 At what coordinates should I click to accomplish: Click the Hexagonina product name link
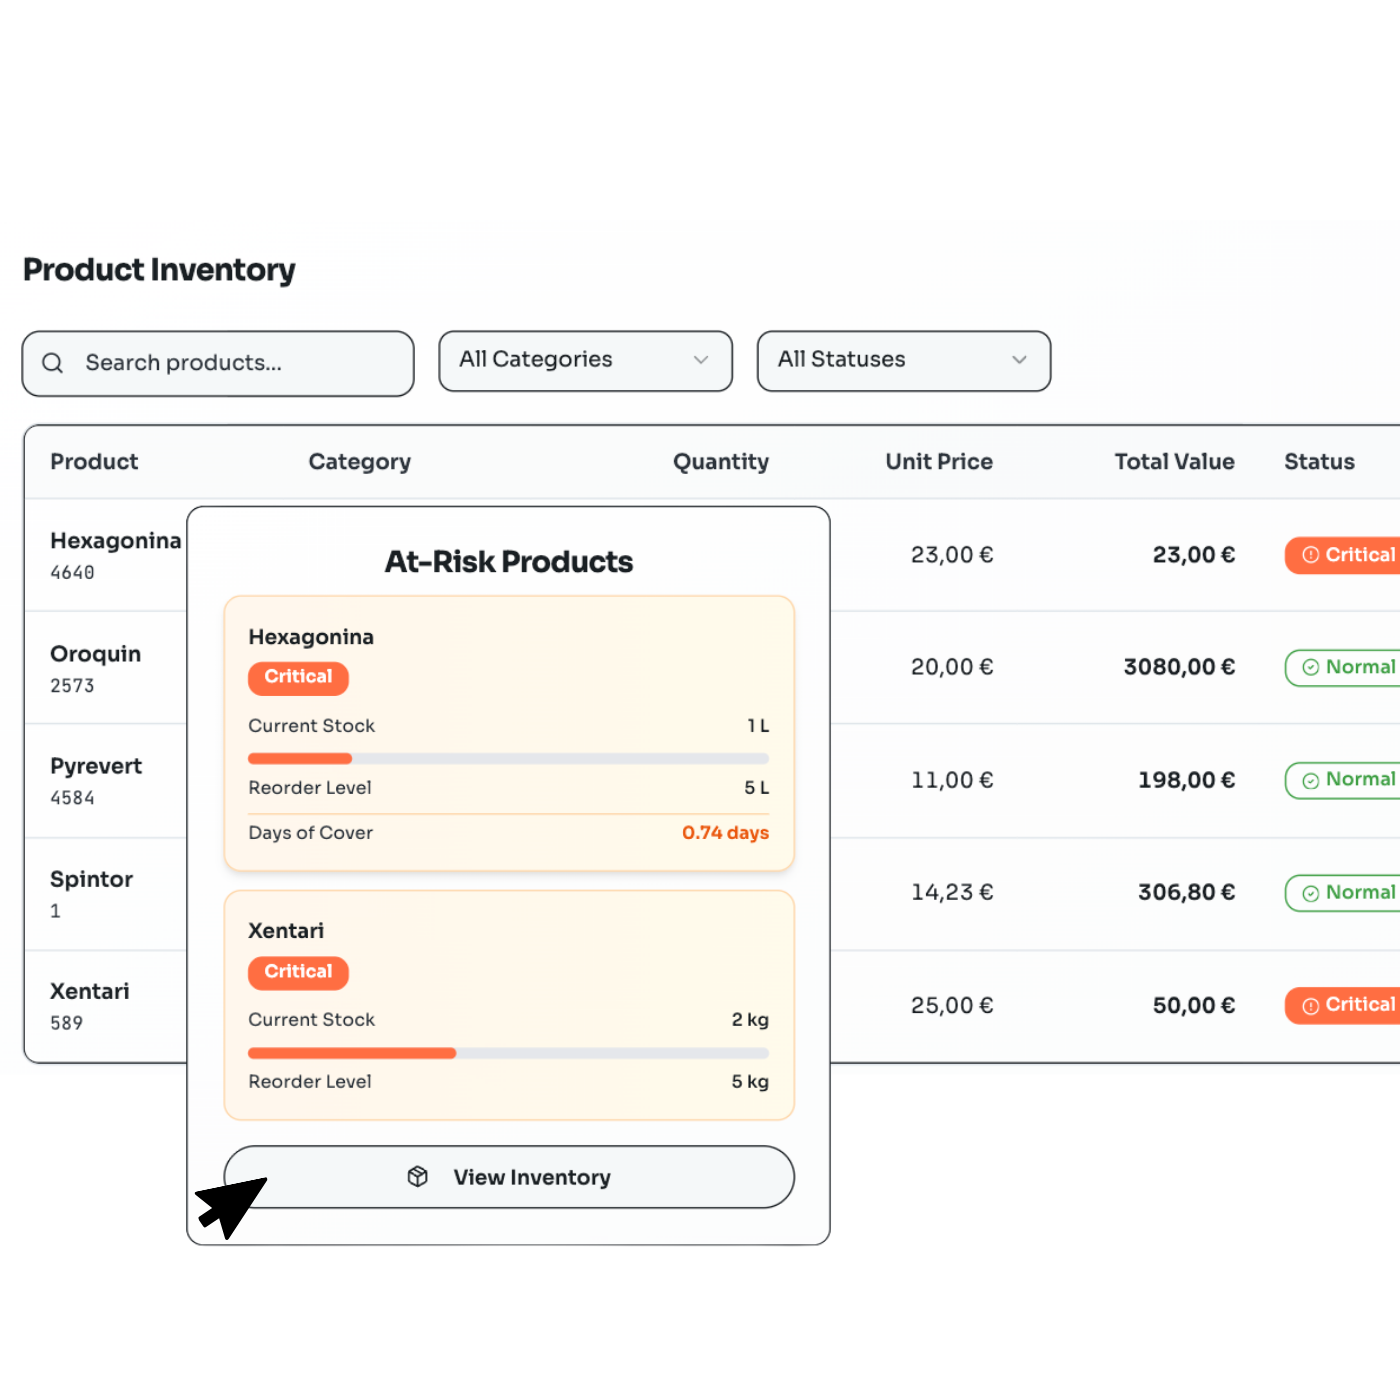click(115, 540)
